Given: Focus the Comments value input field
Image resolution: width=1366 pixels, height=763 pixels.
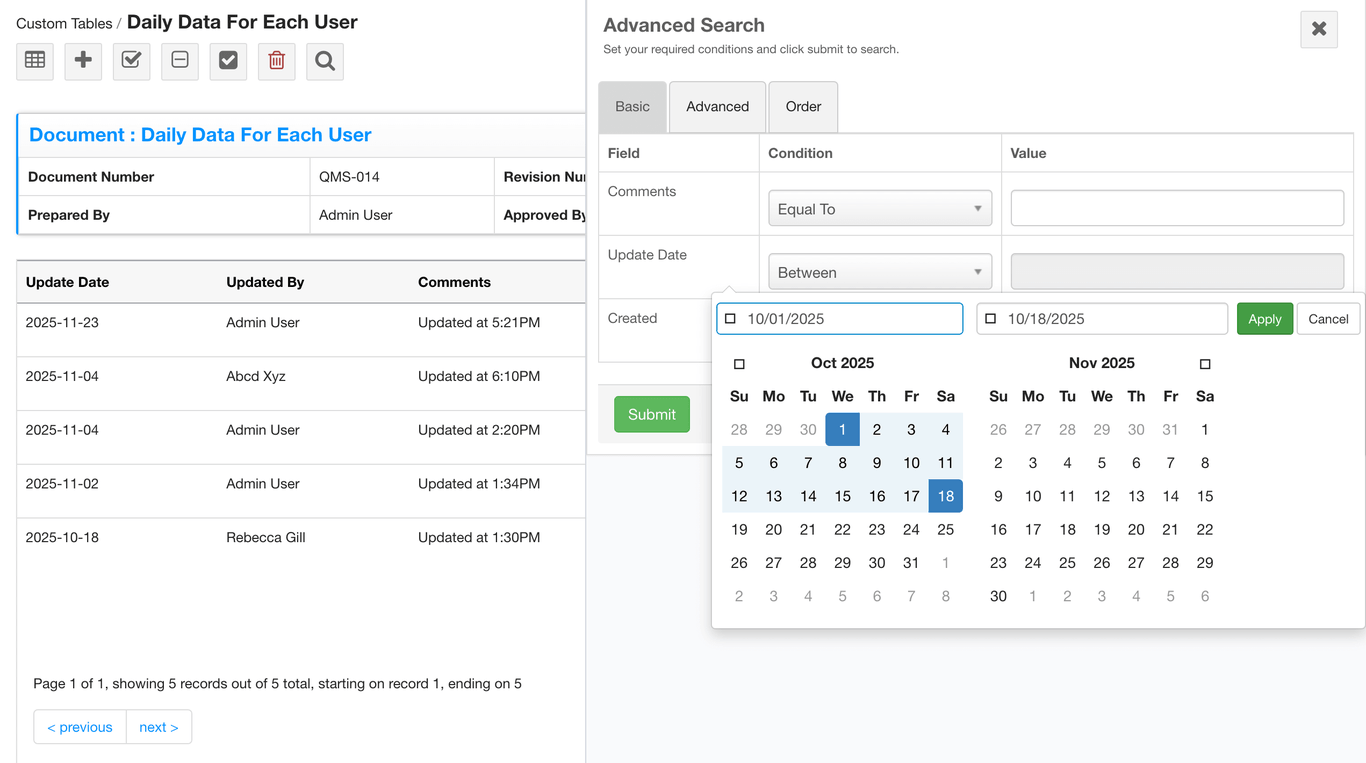Looking at the screenshot, I should (1177, 208).
